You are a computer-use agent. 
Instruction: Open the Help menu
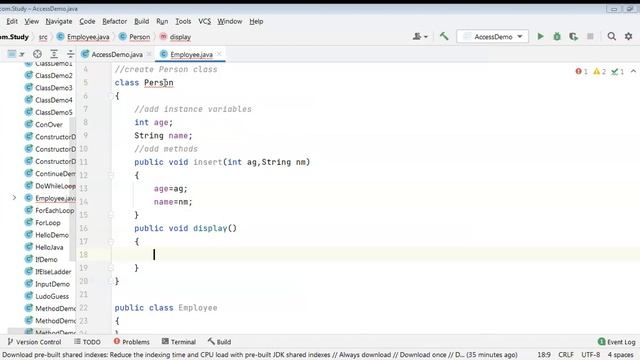point(256,21)
